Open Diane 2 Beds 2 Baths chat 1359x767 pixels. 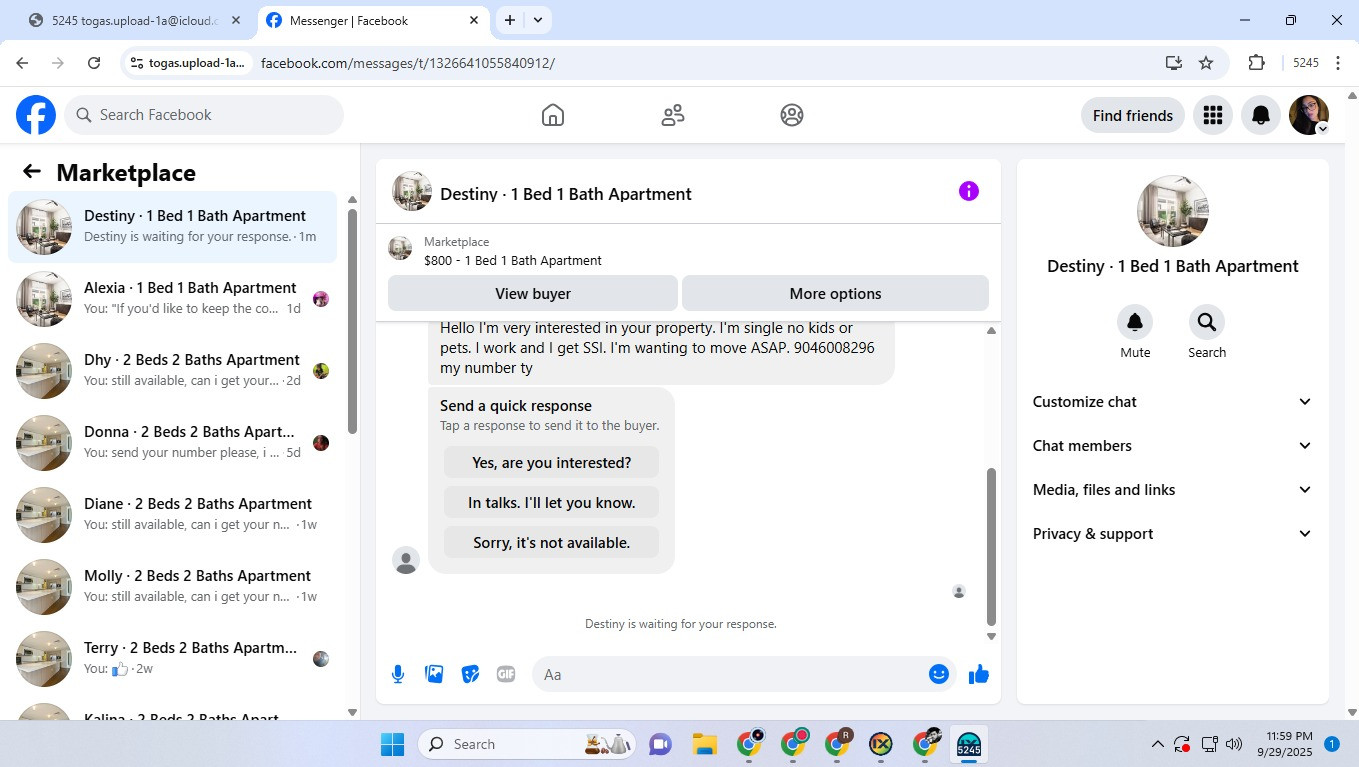tap(173, 515)
